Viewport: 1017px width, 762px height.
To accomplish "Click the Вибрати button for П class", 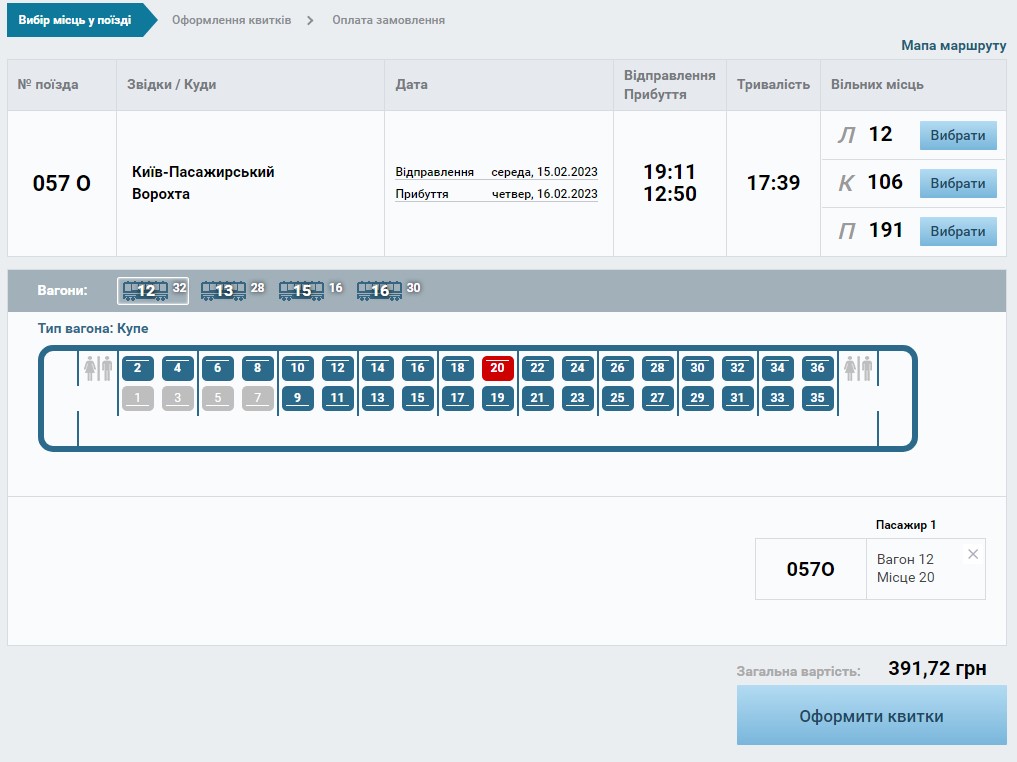I will 958,231.
